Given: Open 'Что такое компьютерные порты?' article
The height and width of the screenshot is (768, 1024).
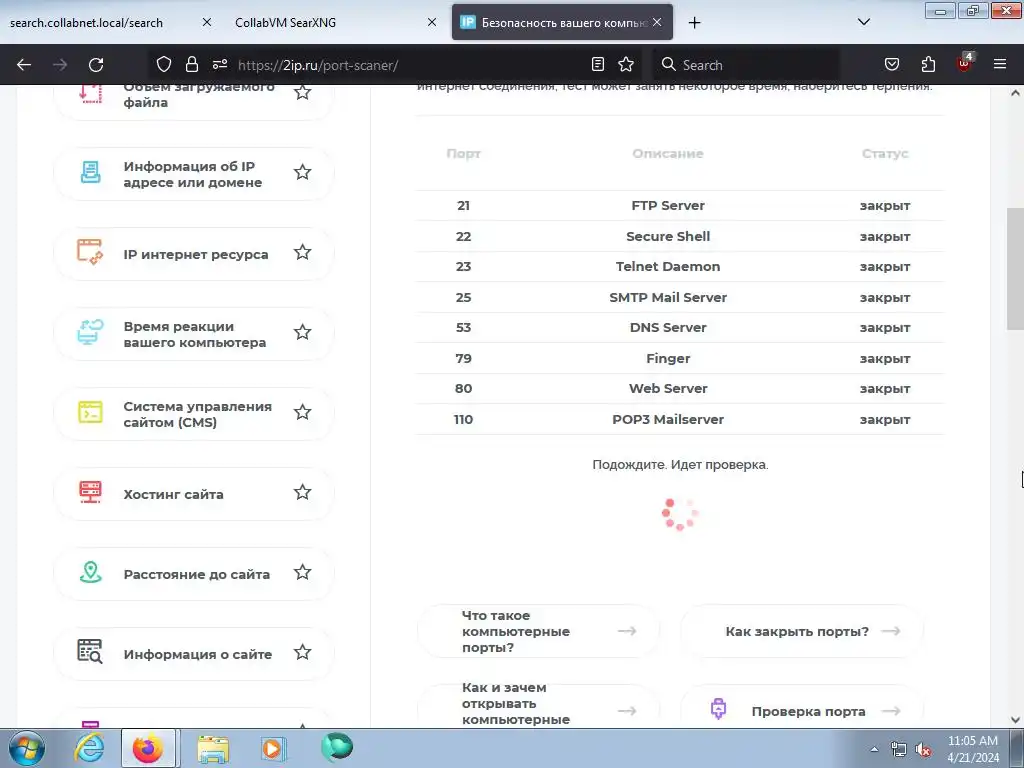Looking at the screenshot, I should (x=539, y=632).
